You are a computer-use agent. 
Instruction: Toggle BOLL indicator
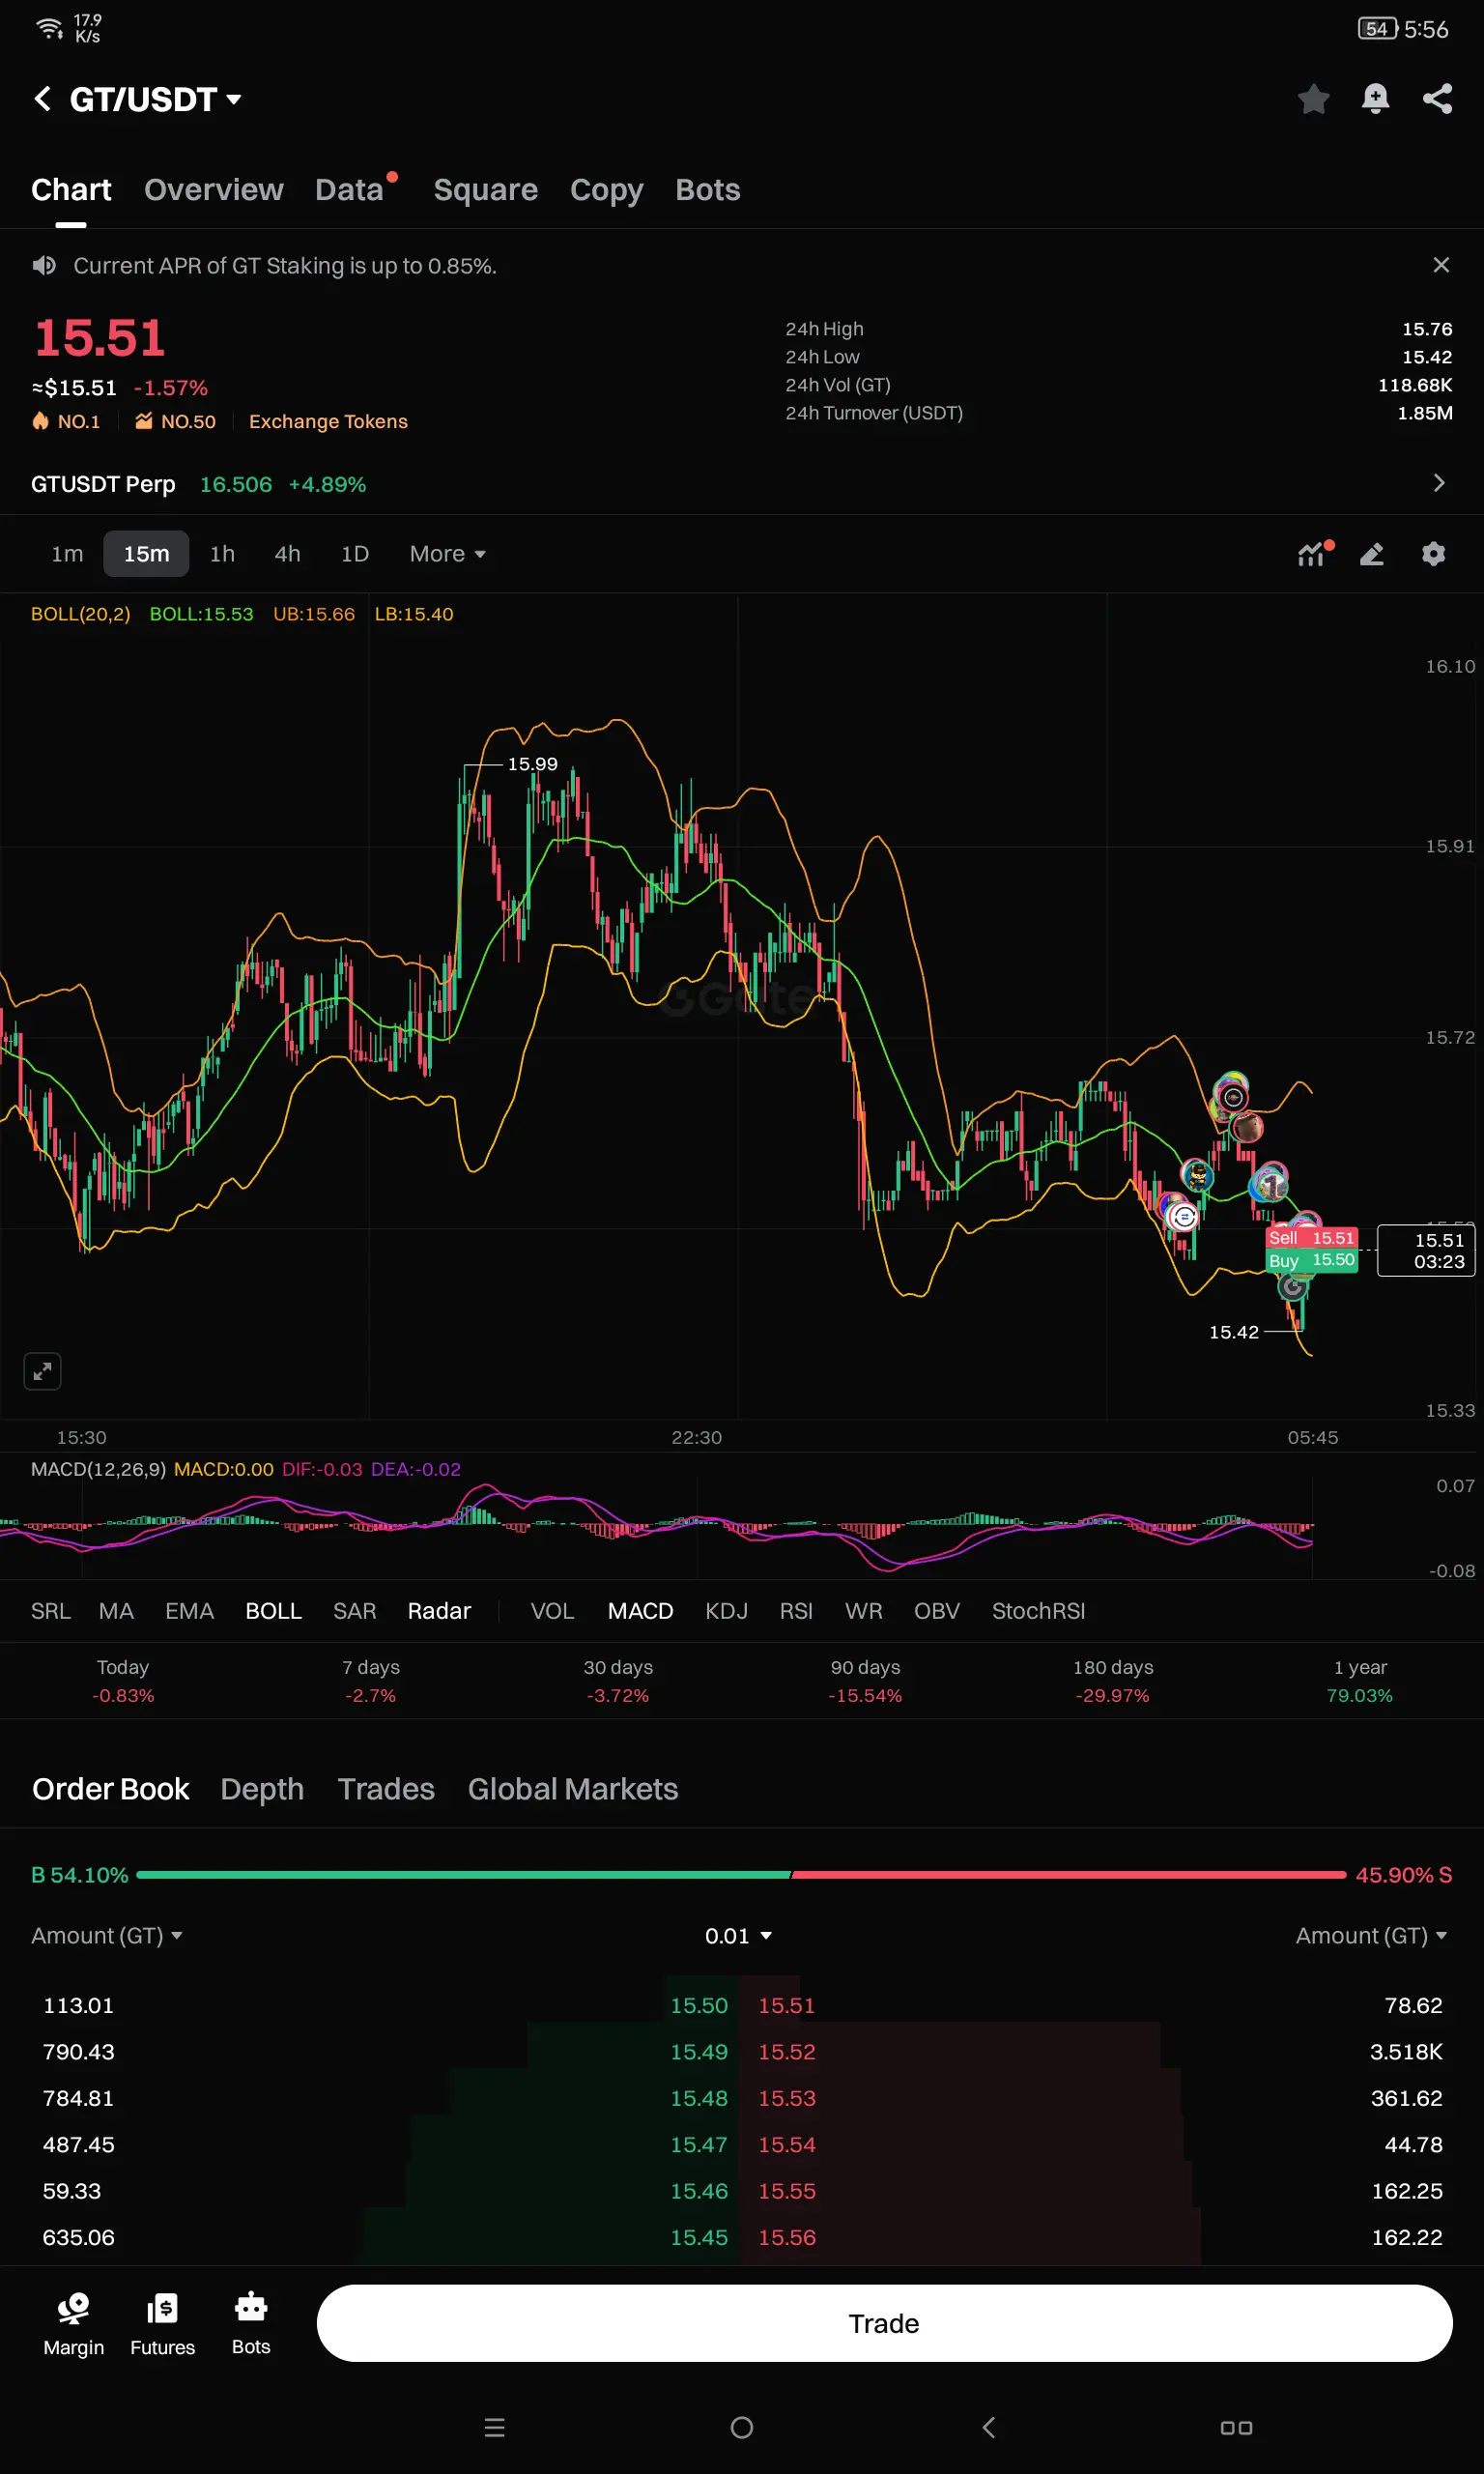click(273, 1611)
